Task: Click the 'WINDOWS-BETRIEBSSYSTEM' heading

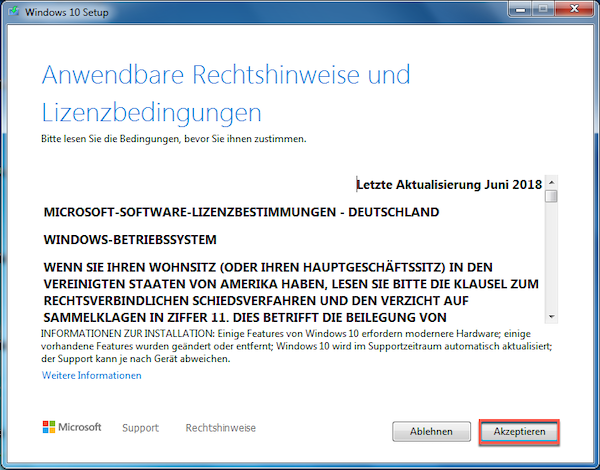Action: click(x=130, y=240)
